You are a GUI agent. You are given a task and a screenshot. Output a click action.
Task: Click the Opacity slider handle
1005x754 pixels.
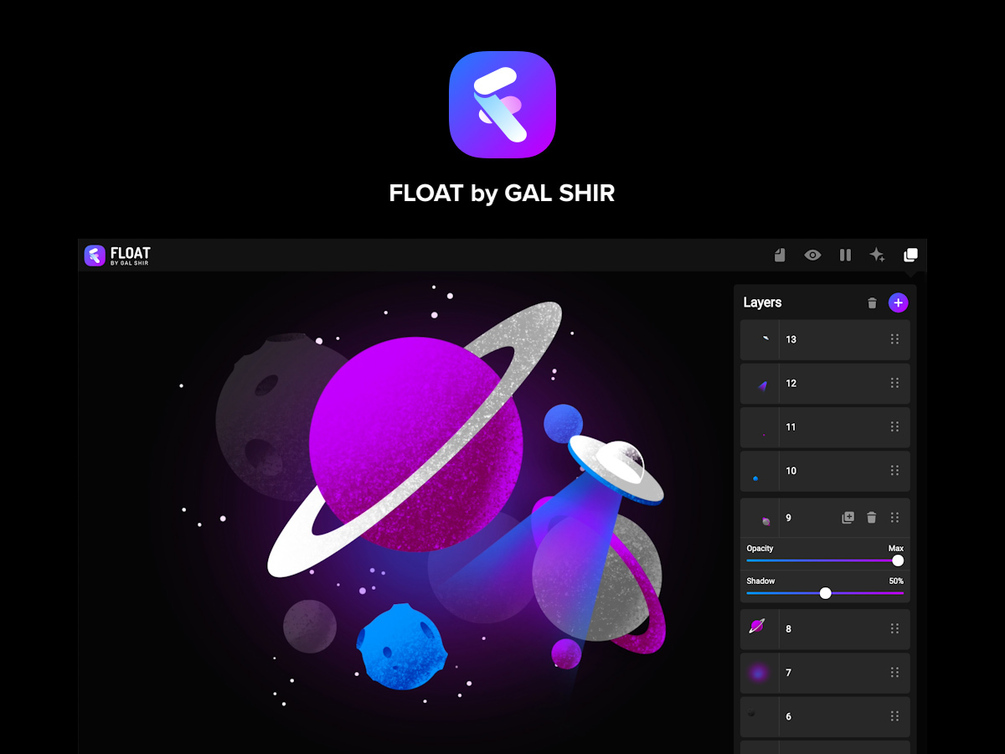[x=898, y=560]
